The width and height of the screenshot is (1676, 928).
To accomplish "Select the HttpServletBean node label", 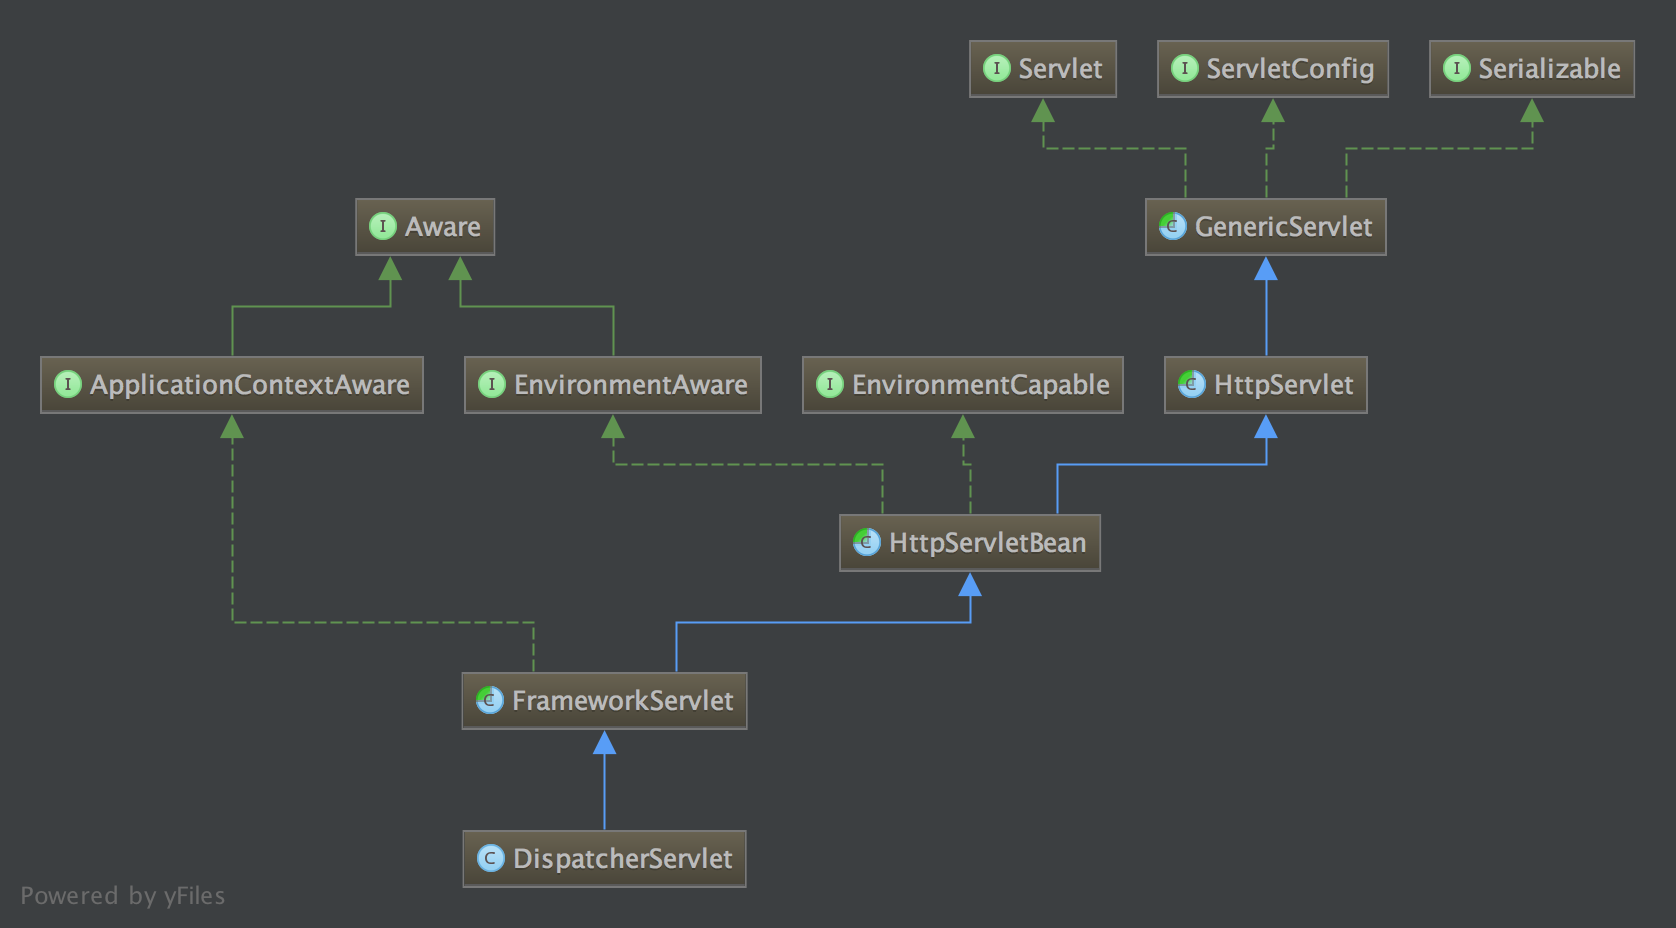I will pyautogui.click(x=987, y=542).
